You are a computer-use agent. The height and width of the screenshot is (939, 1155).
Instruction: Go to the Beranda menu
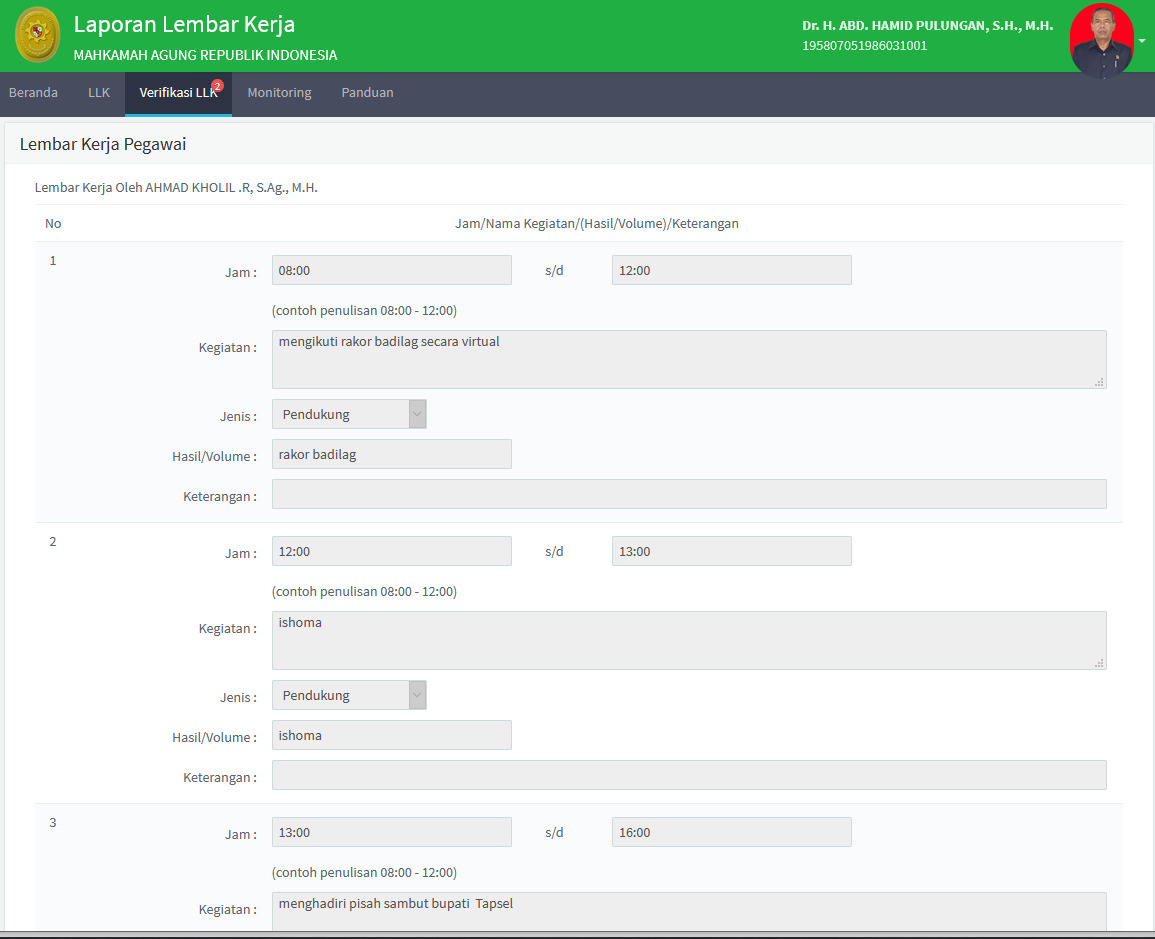[33, 93]
